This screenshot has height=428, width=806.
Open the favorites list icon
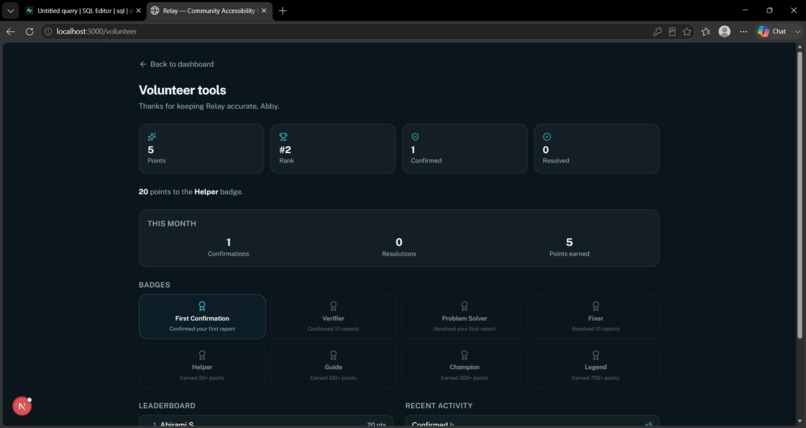[706, 31]
